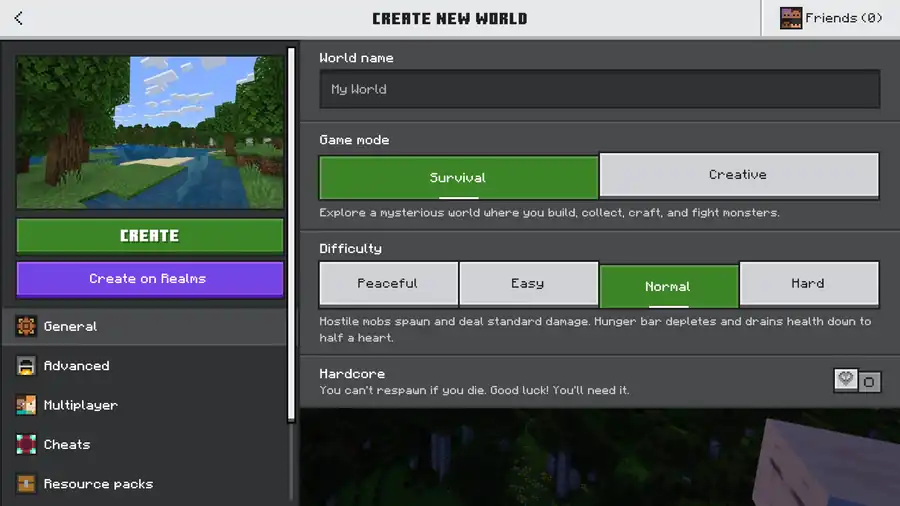The width and height of the screenshot is (900, 506).
Task: Click the Resource packs chest icon
Action: coord(26,484)
